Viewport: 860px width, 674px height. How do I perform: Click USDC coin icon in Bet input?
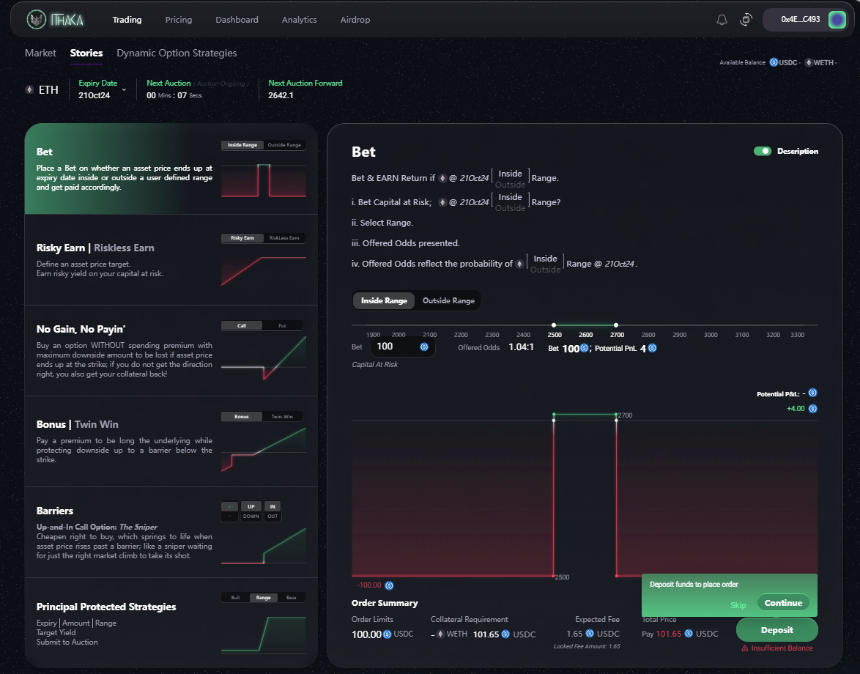[424, 347]
